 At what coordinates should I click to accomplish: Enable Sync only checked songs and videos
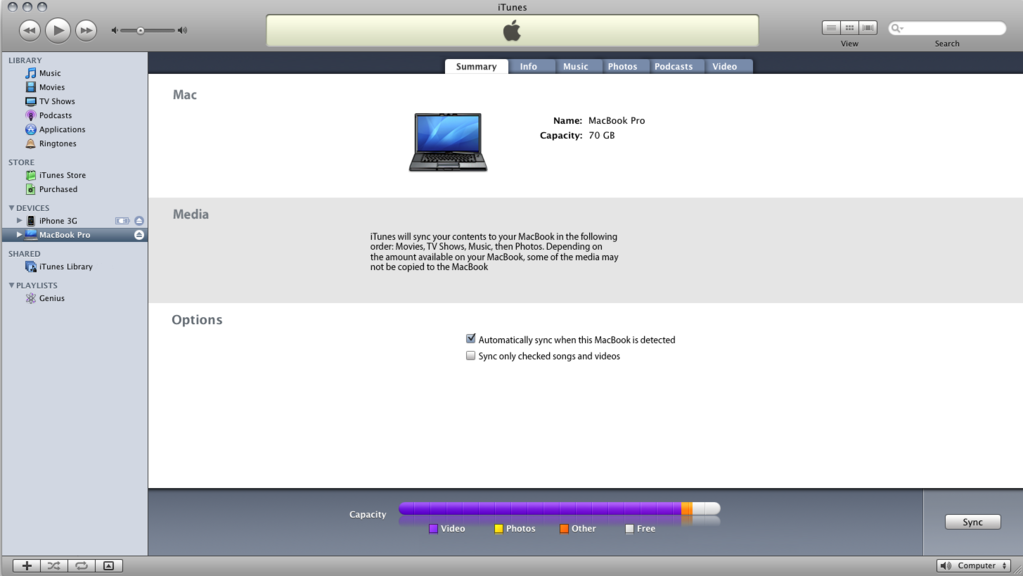(x=470, y=356)
